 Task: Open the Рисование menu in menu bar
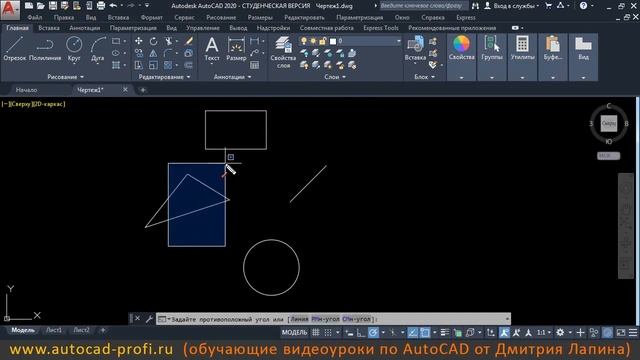click(221, 18)
